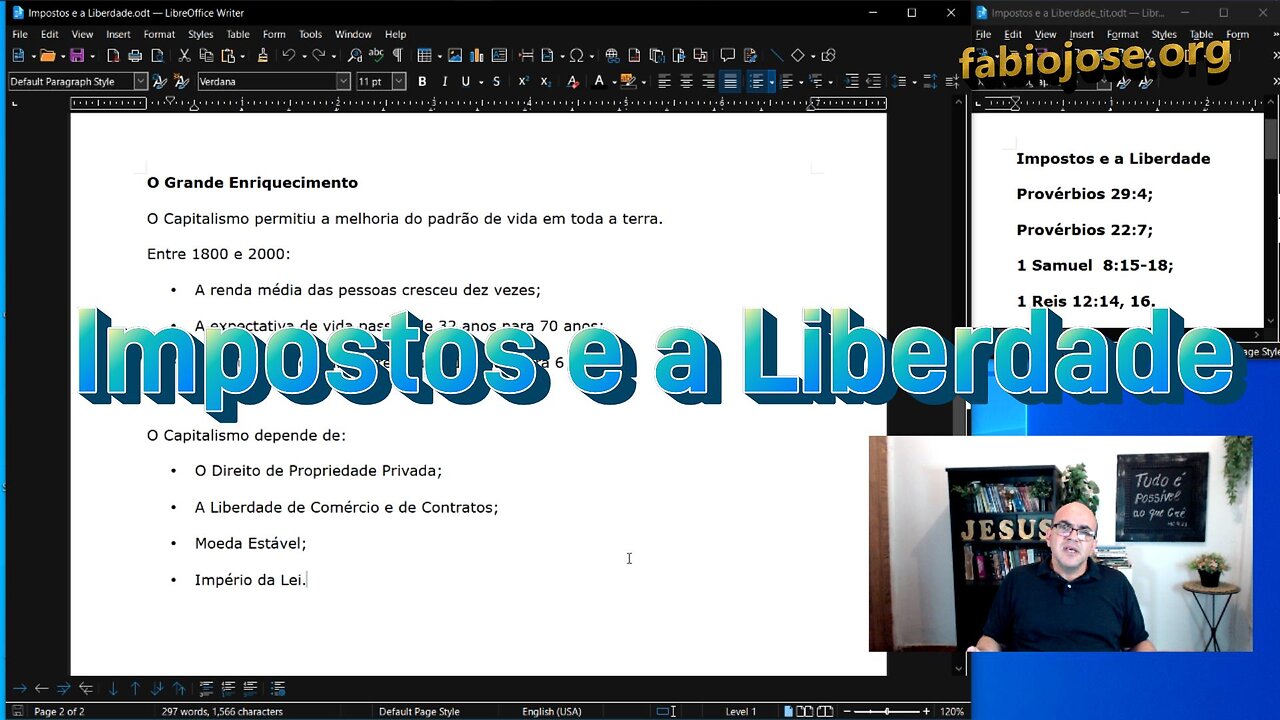Save the document with the floppy icon

click(x=77, y=56)
